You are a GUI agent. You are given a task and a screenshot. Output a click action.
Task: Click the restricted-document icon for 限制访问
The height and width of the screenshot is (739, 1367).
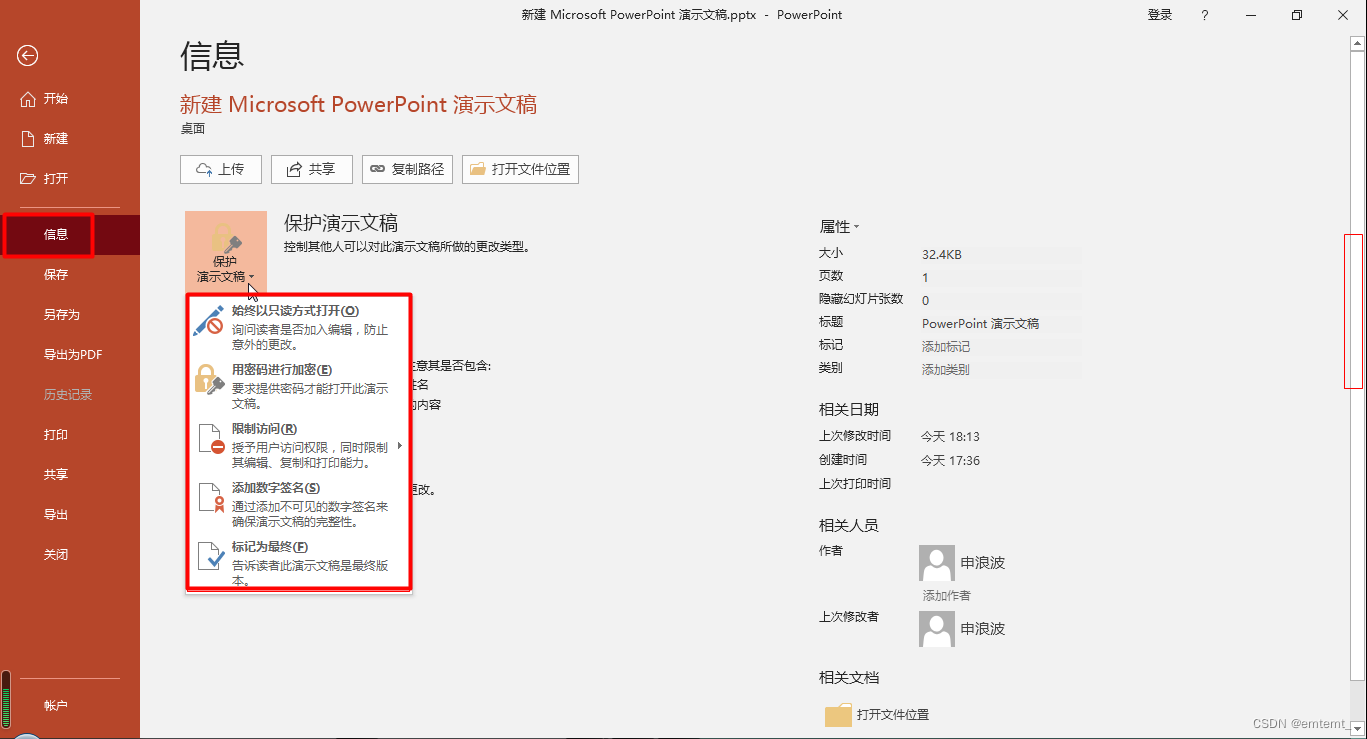(x=210, y=439)
